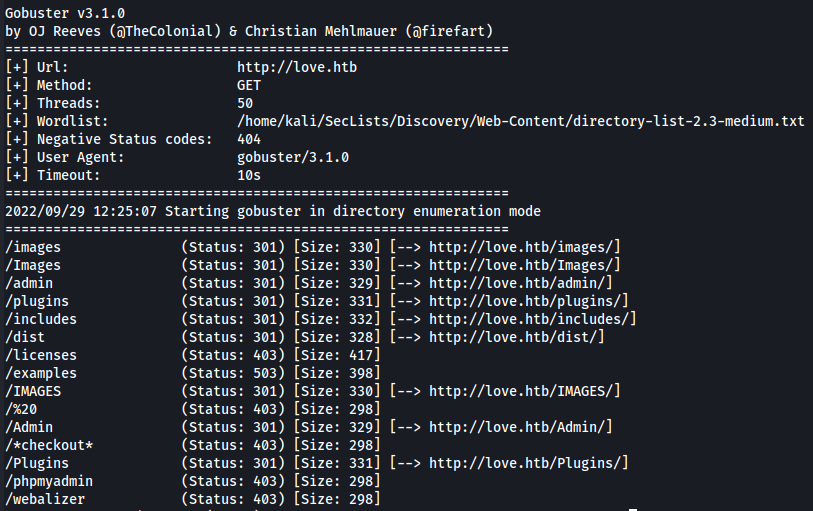
Task: Click the Gobuster v3.1.0 title line
Action: click(65, 11)
